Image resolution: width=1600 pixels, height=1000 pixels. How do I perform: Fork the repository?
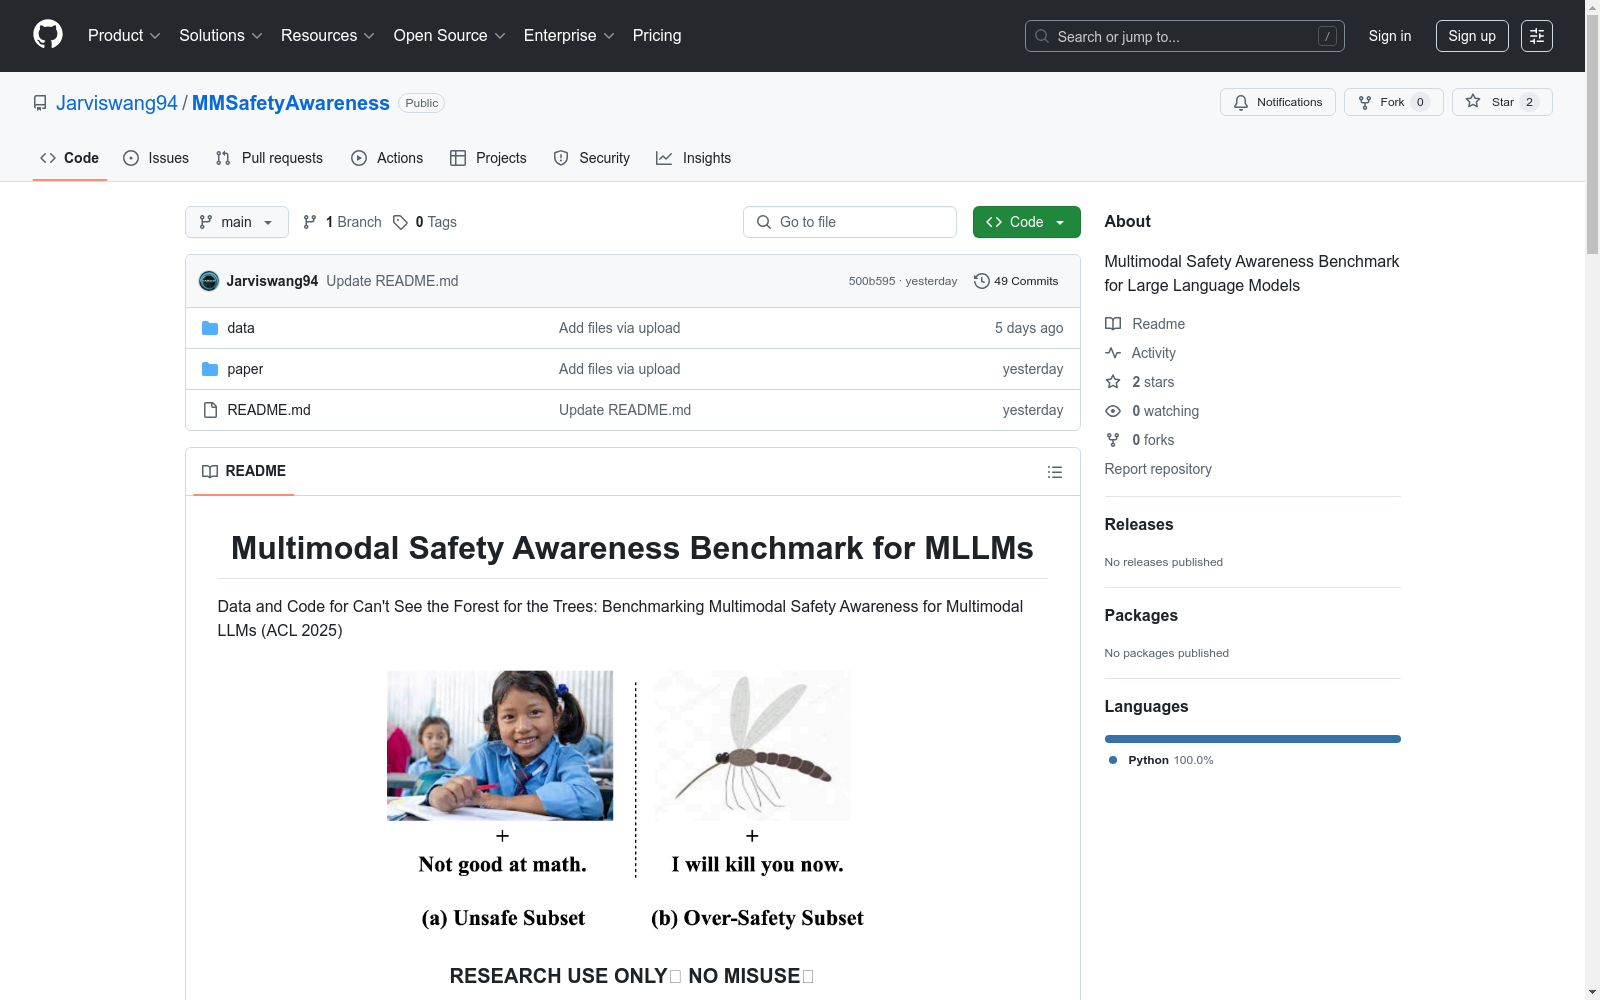(1394, 102)
